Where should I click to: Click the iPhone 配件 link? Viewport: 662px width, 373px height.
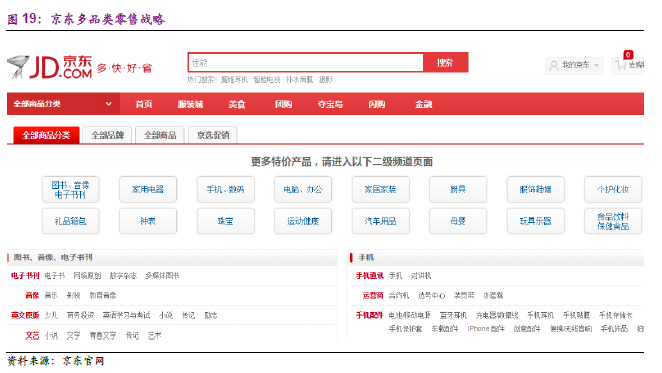[x=486, y=329]
